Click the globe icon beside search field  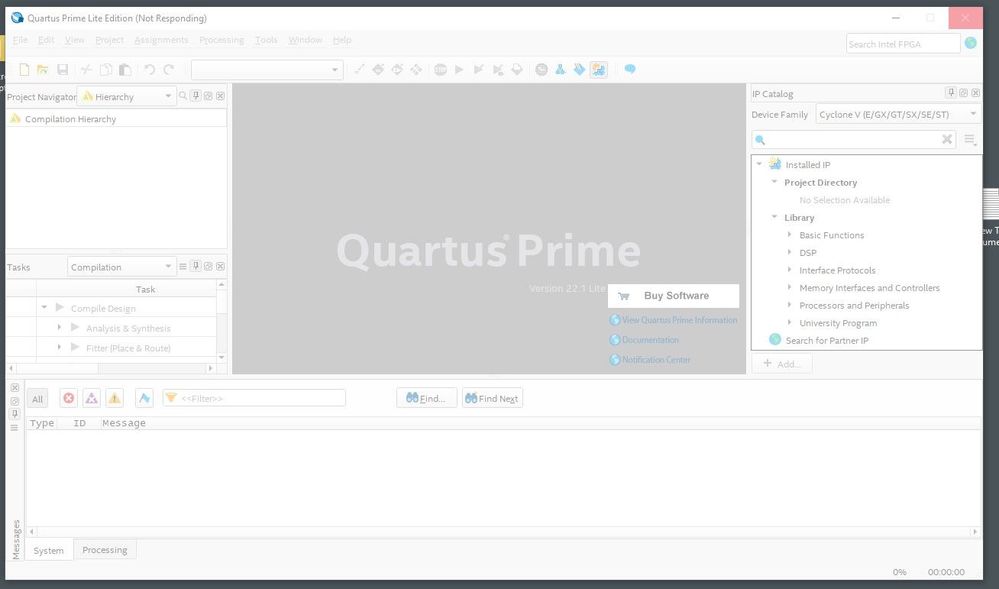point(970,43)
